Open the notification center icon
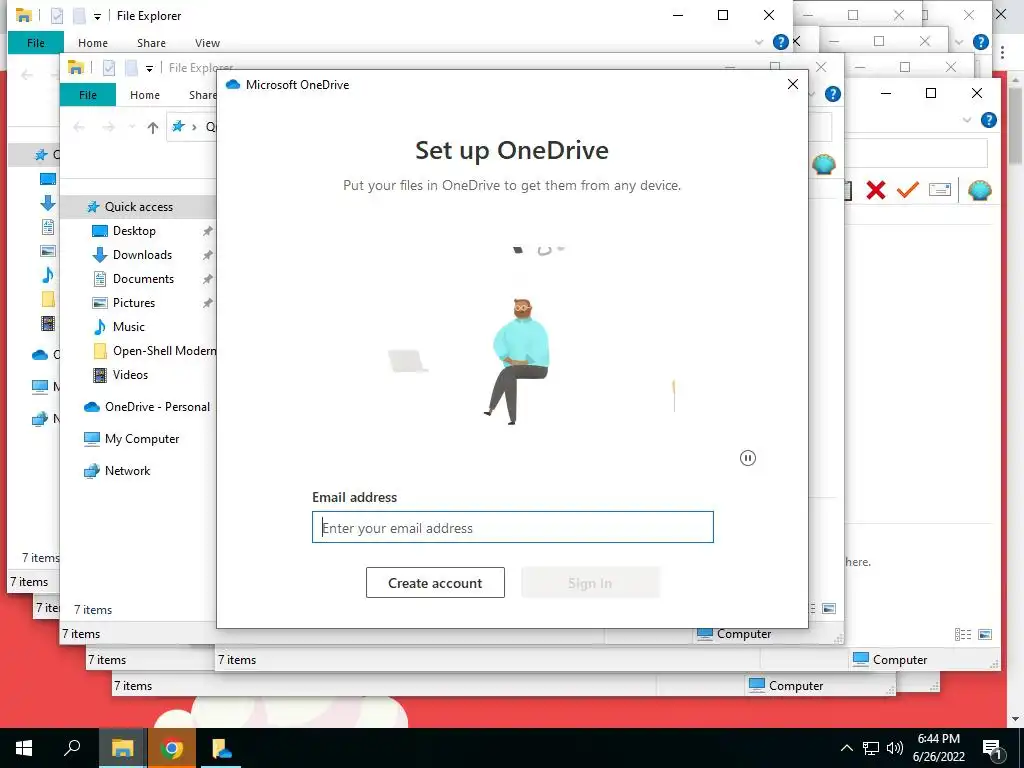 pyautogui.click(x=992, y=749)
